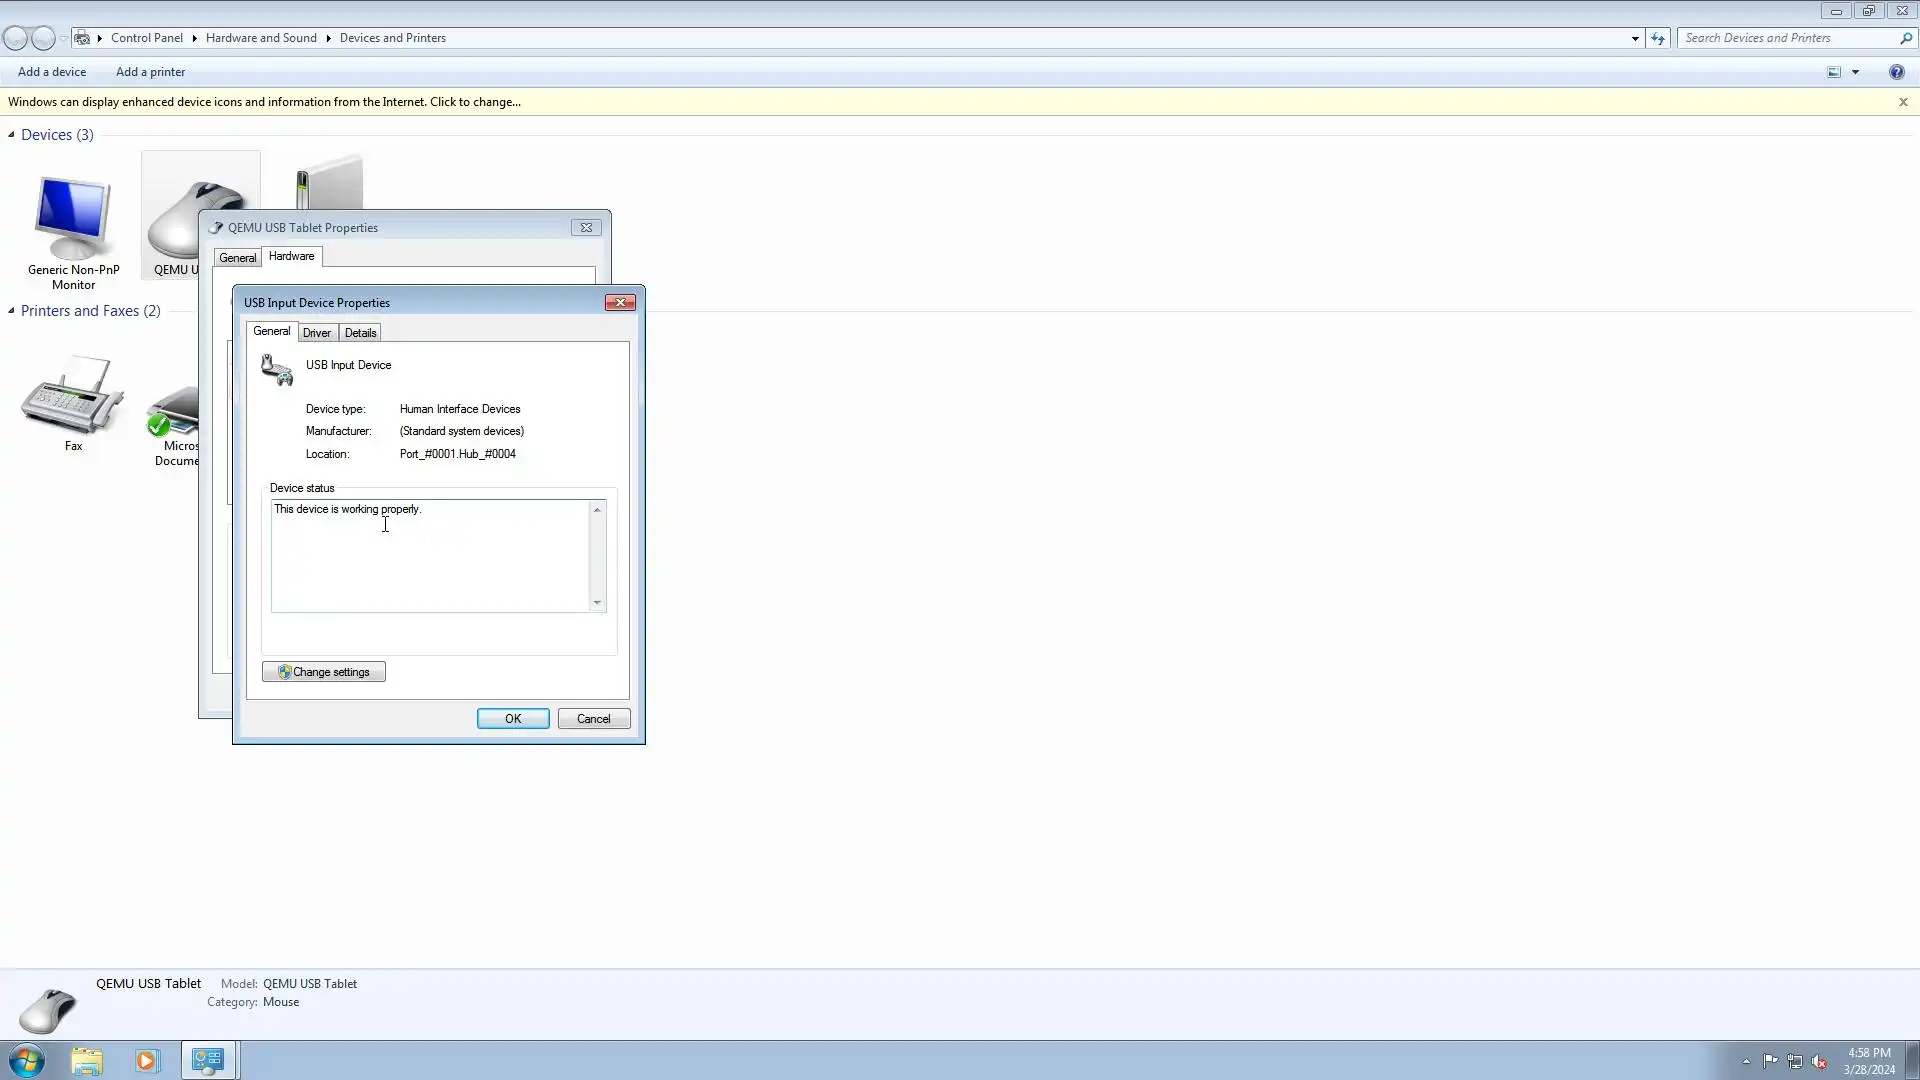Click scroll-down arrow in Device status box
1920x1080 pixels.
click(597, 603)
